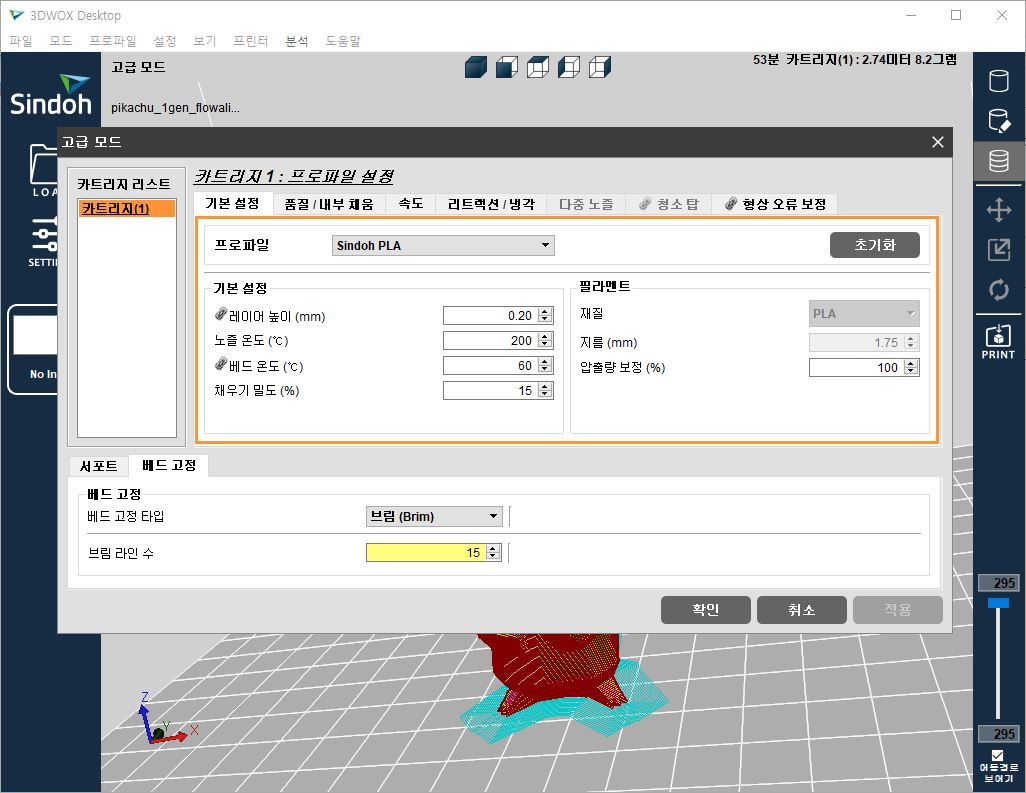Click the PRINT icon in right sidebar
Screen dimensions: 1026x793
(998, 342)
